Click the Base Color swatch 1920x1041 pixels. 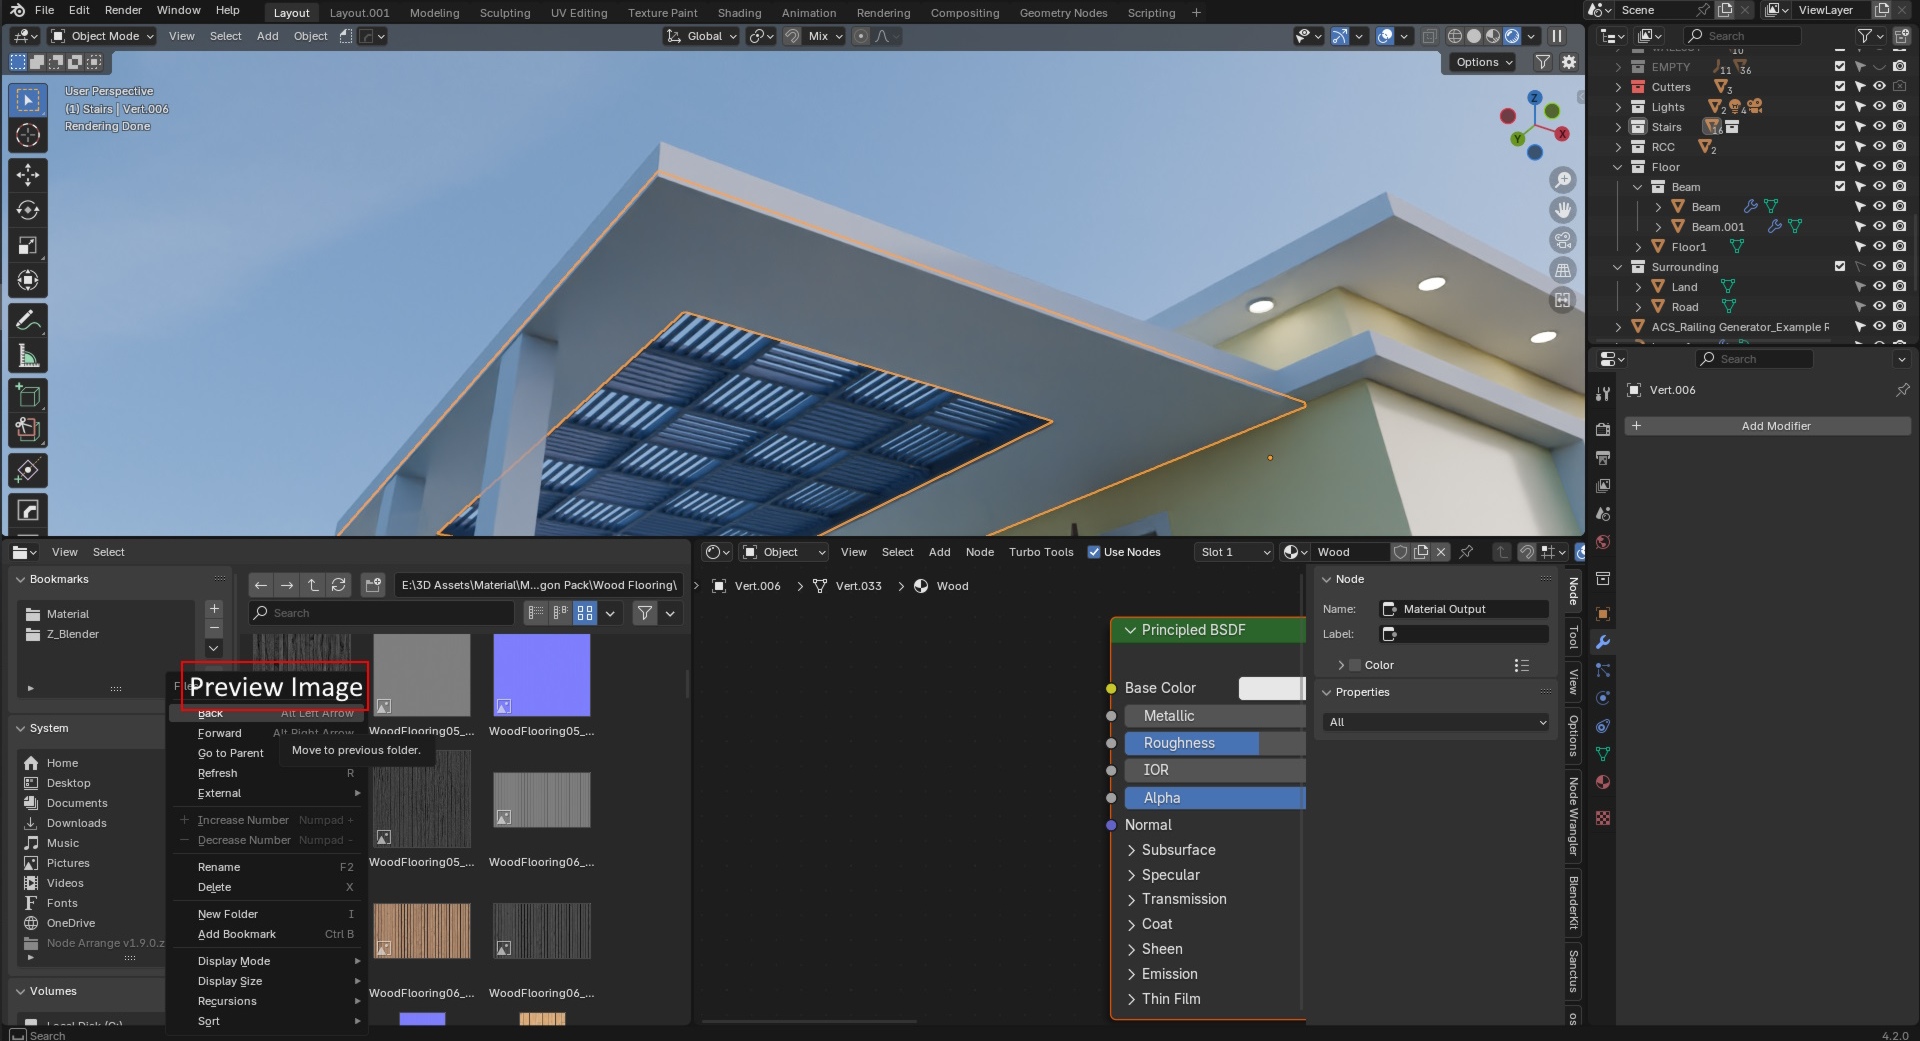pyautogui.click(x=1271, y=688)
